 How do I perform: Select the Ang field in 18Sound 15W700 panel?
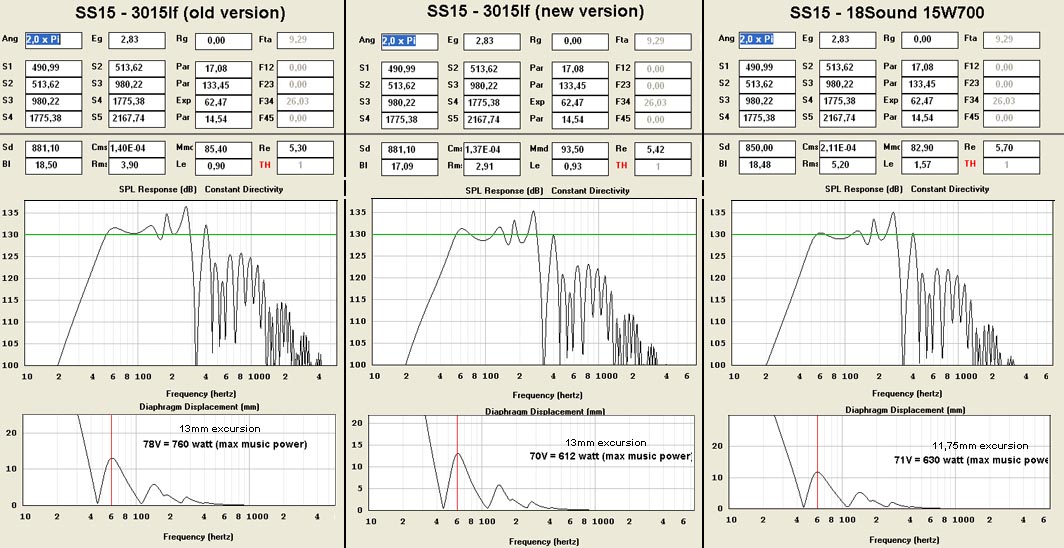point(767,40)
